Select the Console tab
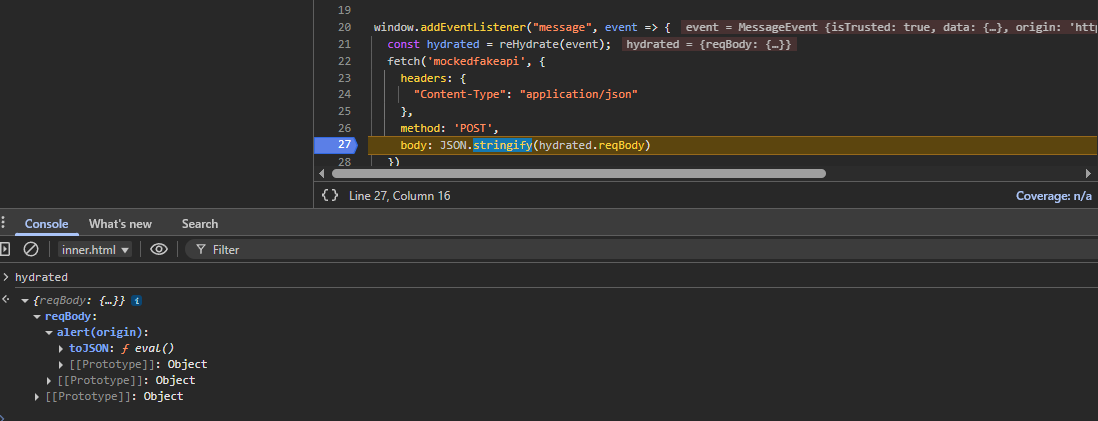This screenshot has height=421, width=1098. (x=46, y=224)
